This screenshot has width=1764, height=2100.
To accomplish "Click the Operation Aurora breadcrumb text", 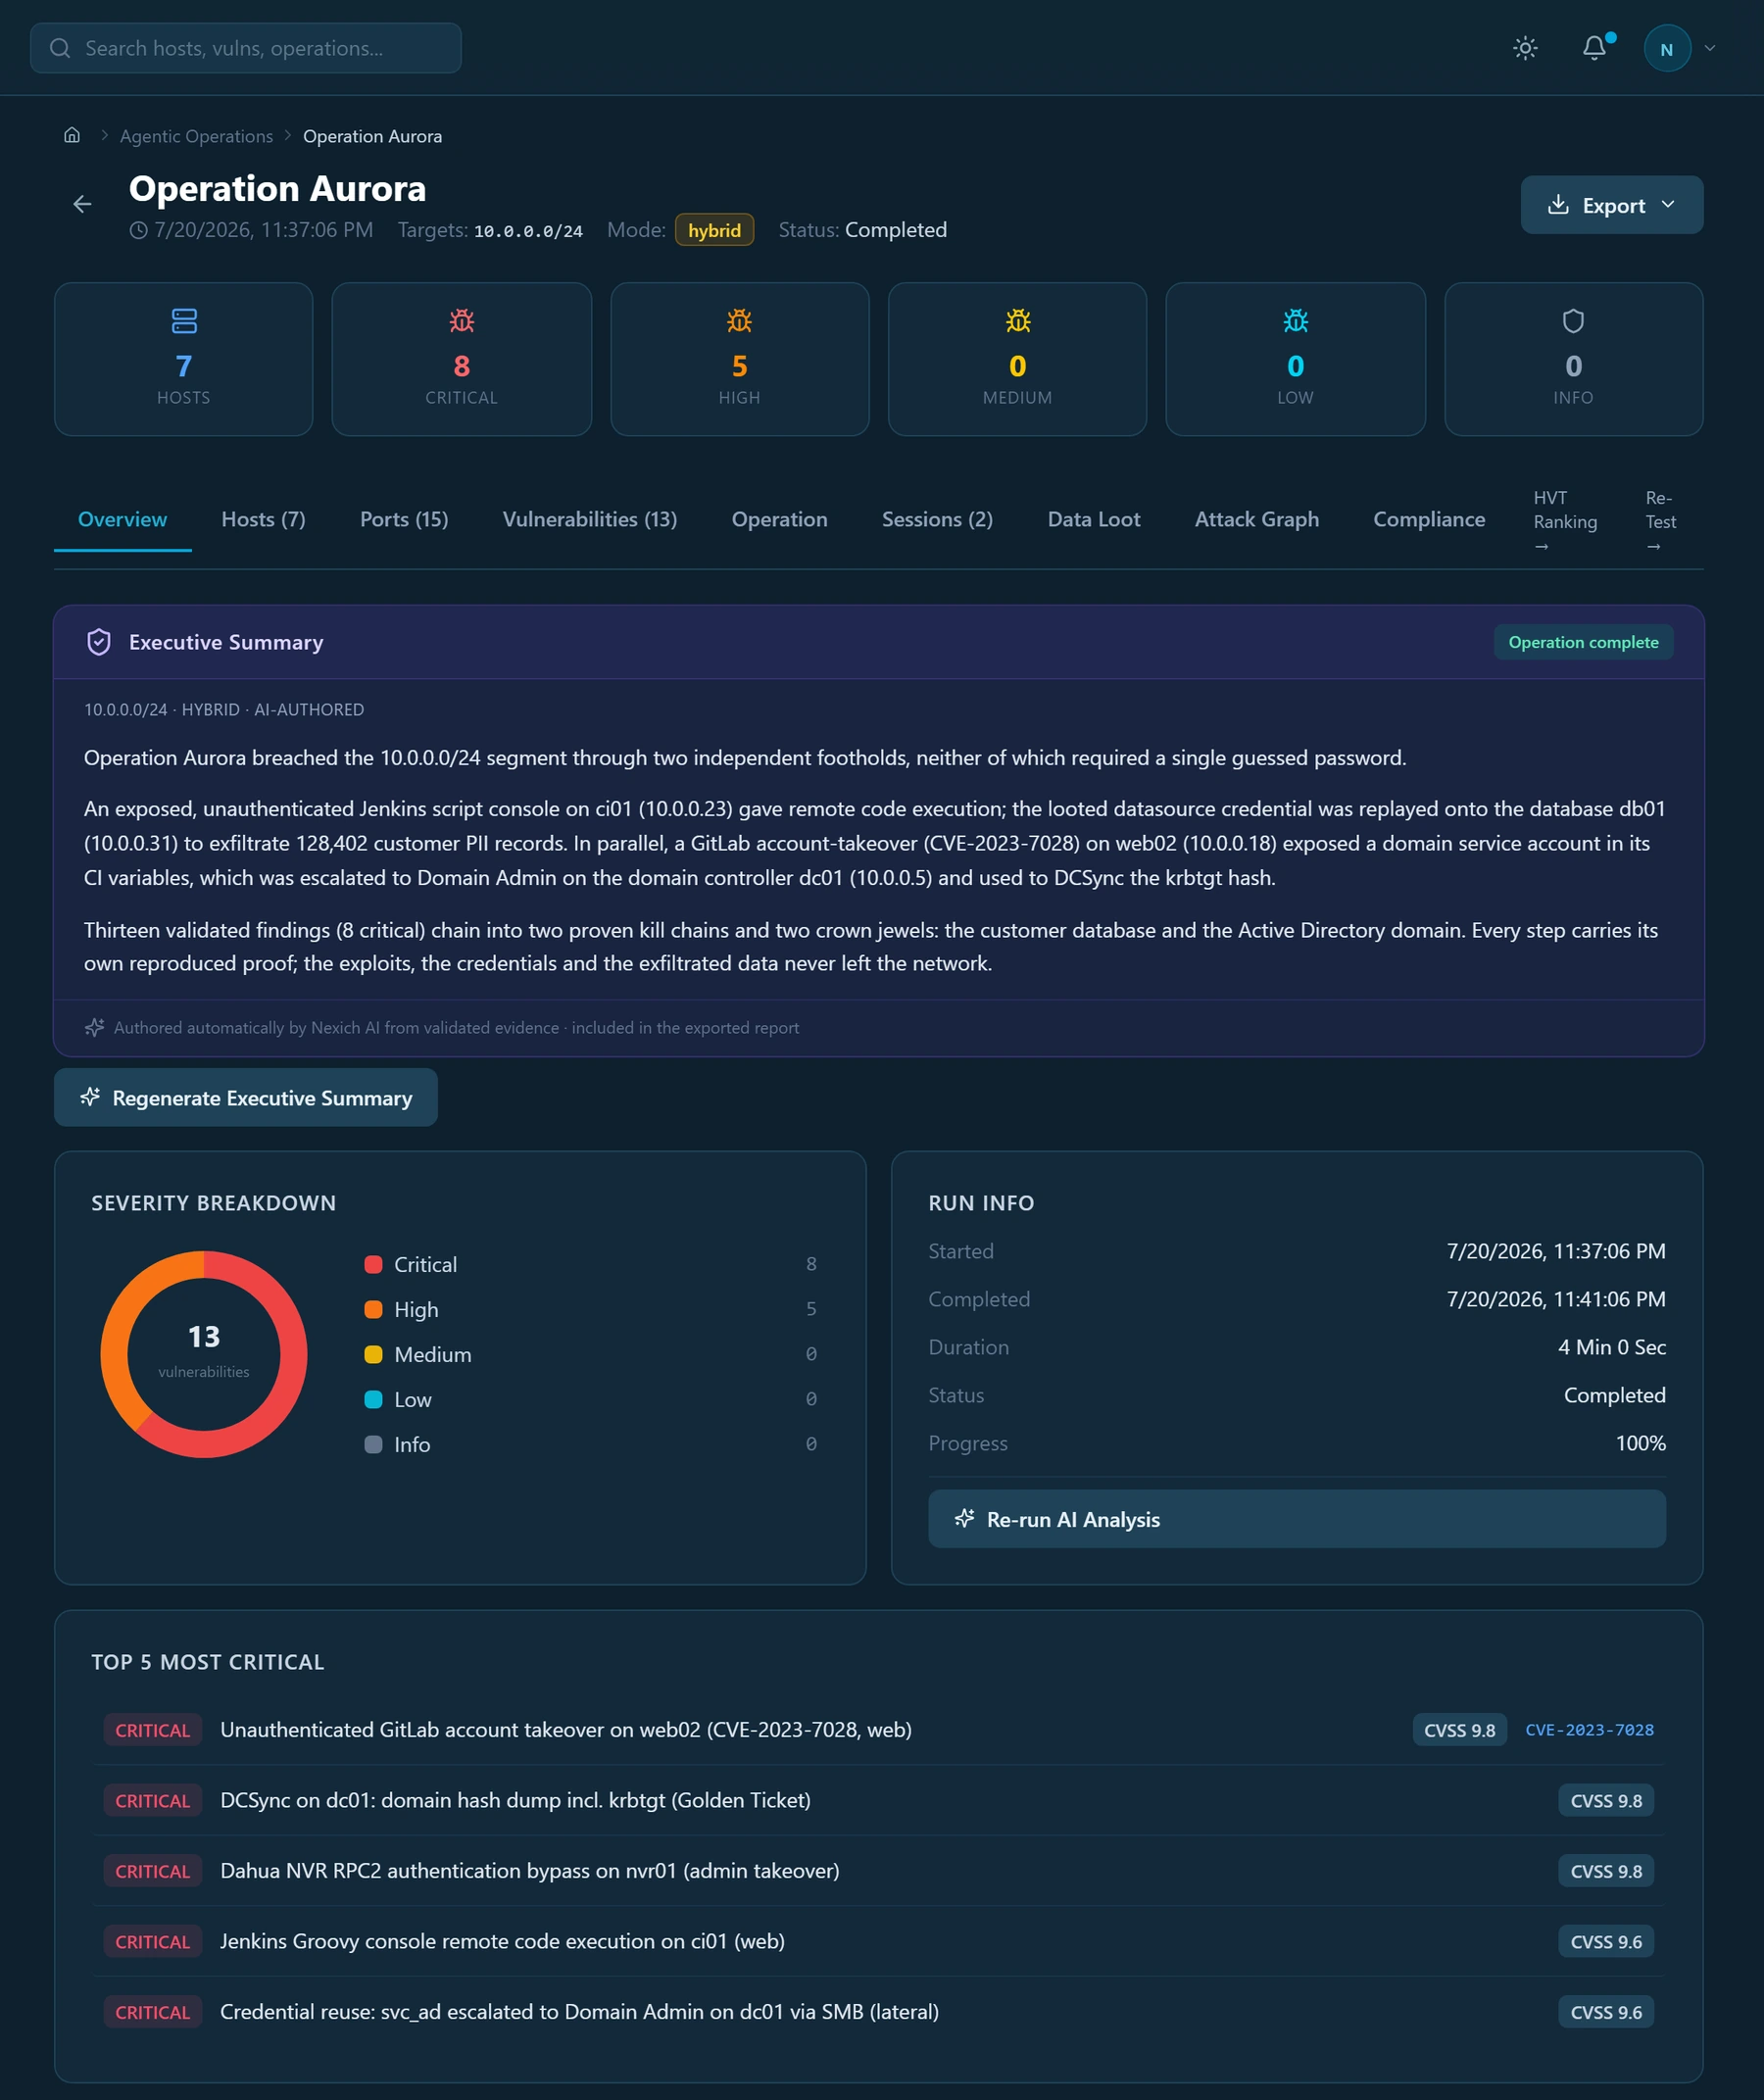I will point(372,136).
